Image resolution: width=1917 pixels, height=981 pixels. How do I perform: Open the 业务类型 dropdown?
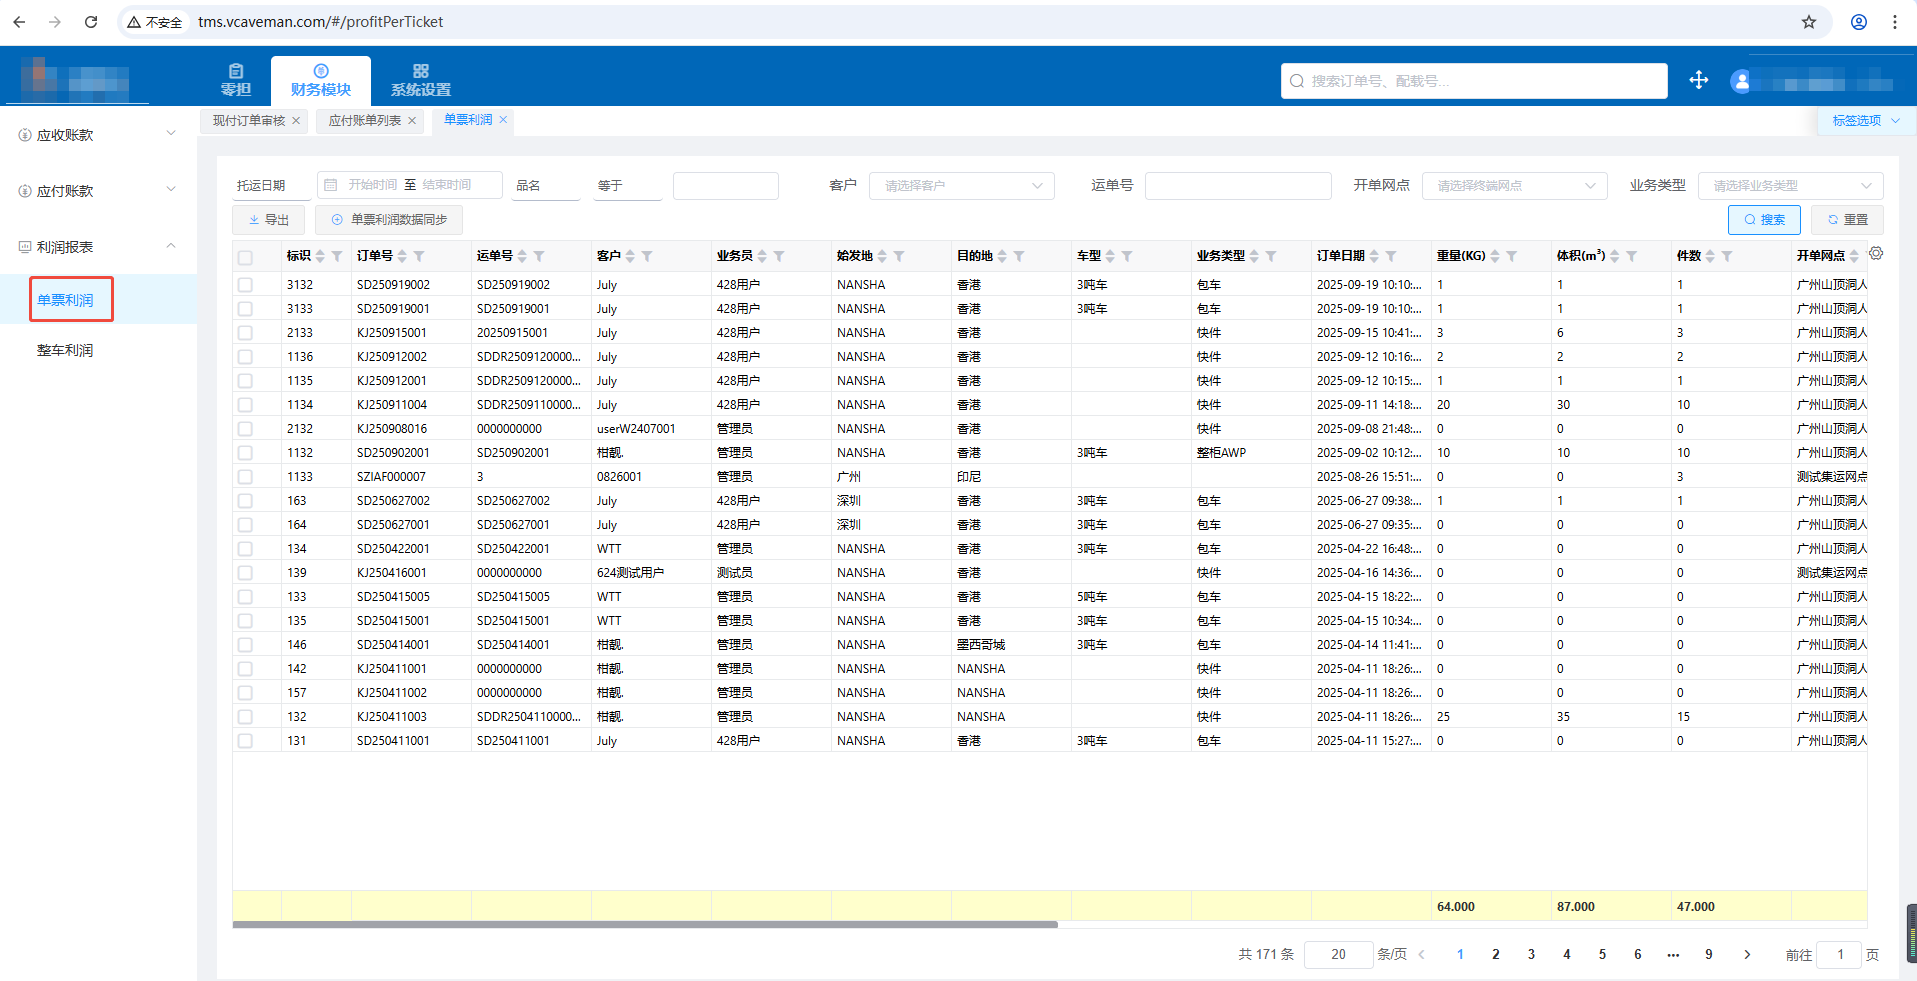click(1789, 186)
